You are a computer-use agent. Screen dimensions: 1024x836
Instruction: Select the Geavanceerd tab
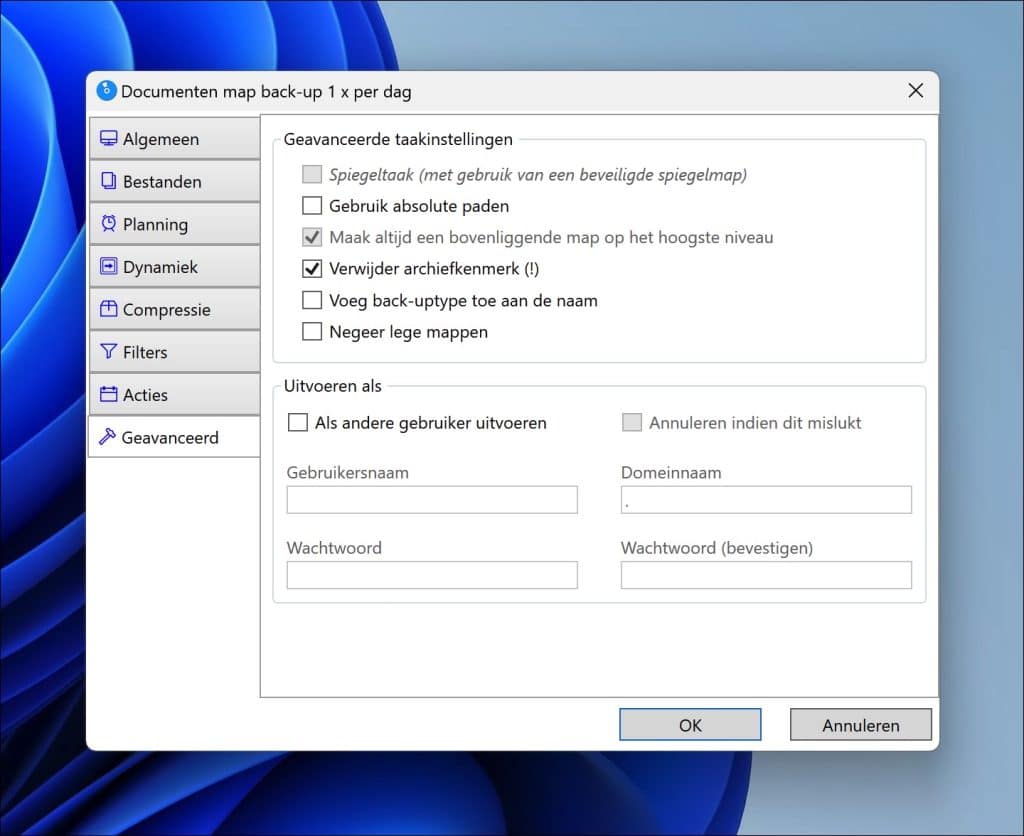tap(174, 437)
